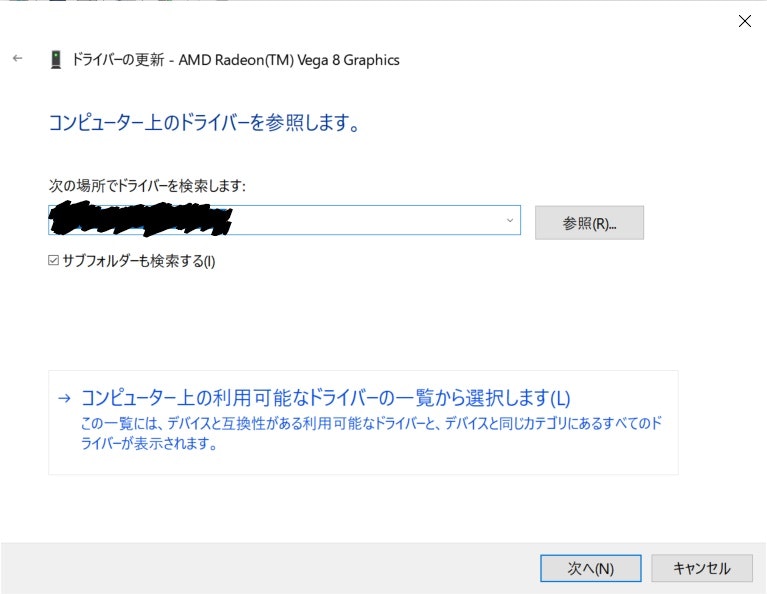Click the heading コンピューター上のドライバーを参照します。
This screenshot has width=767, height=595.
[204, 122]
